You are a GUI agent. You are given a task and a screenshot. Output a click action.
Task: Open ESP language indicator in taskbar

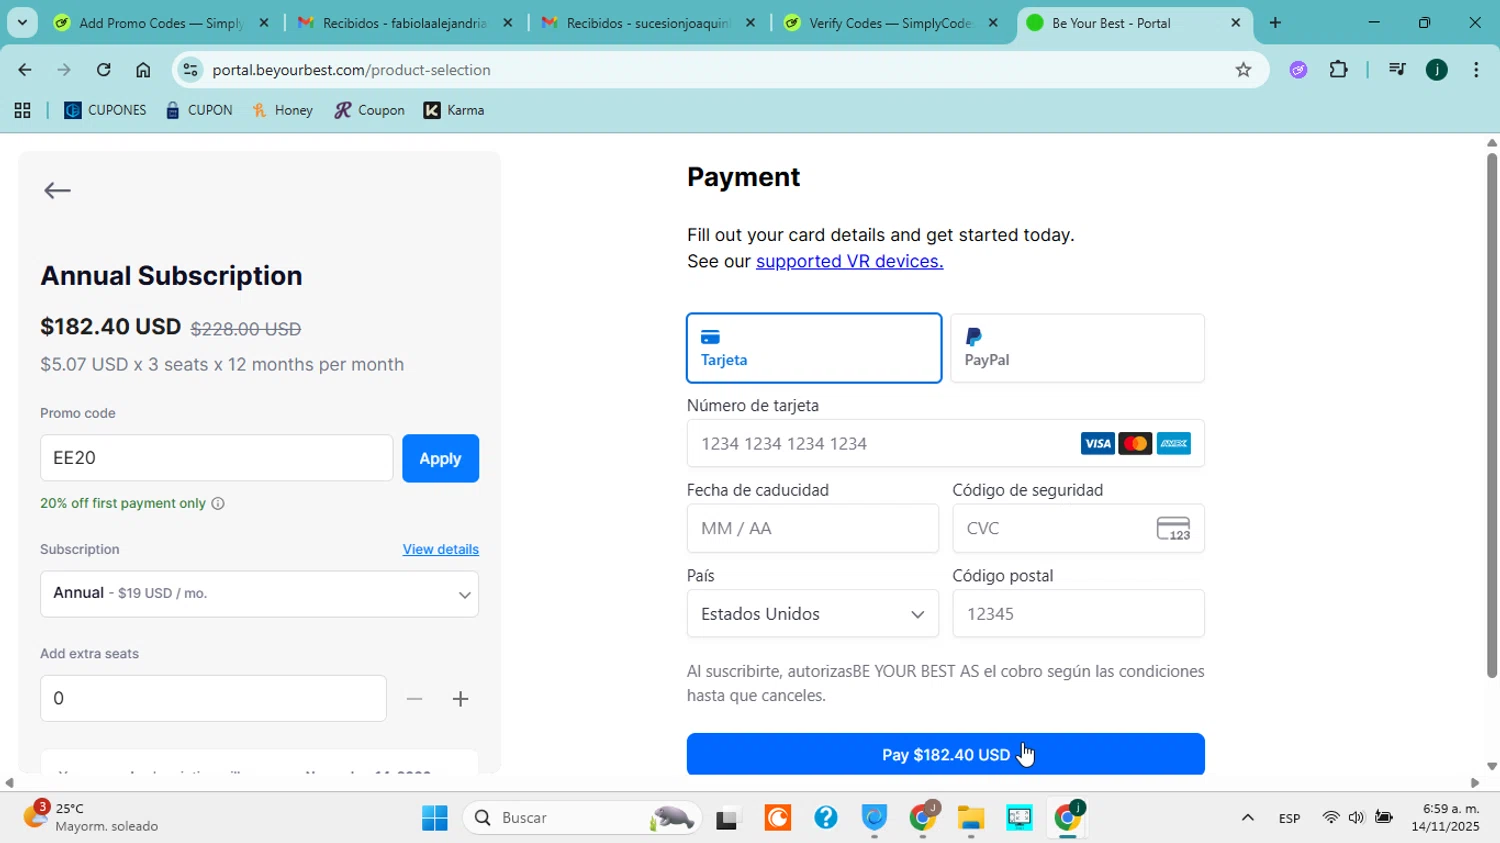pos(1289,818)
